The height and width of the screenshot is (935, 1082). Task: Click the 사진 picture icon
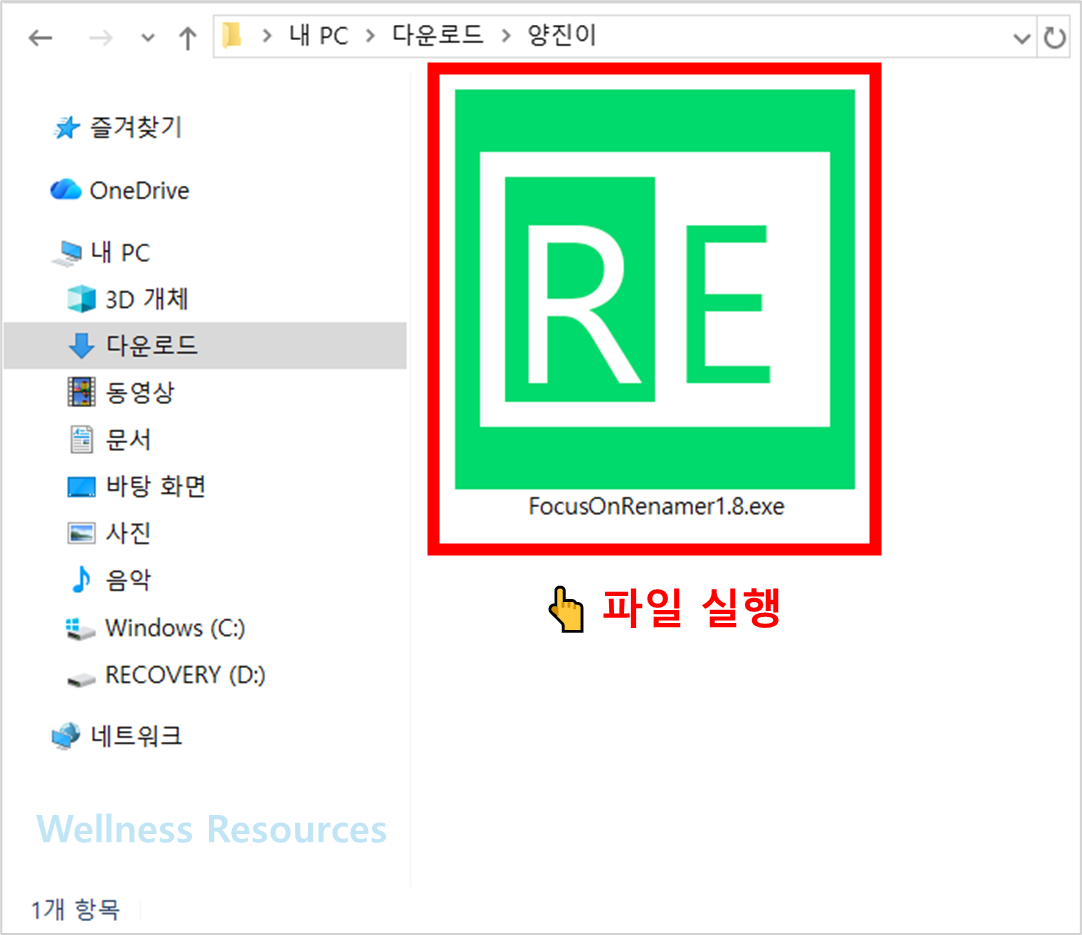coord(81,533)
